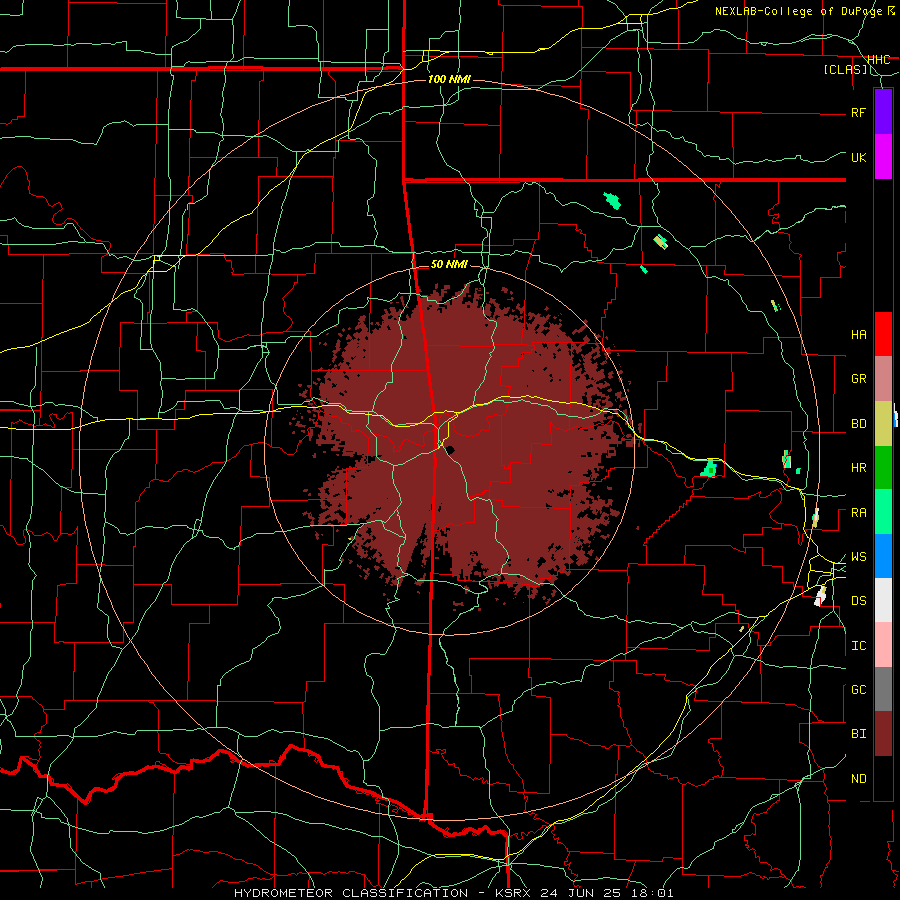Click the HHC product code text

coord(878,59)
